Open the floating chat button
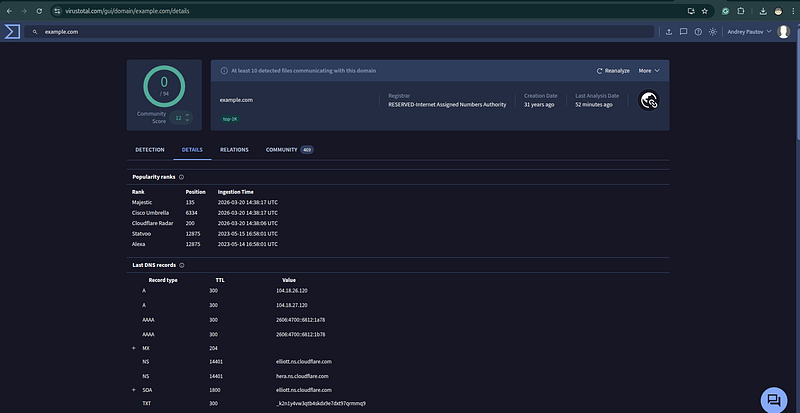 (x=774, y=400)
